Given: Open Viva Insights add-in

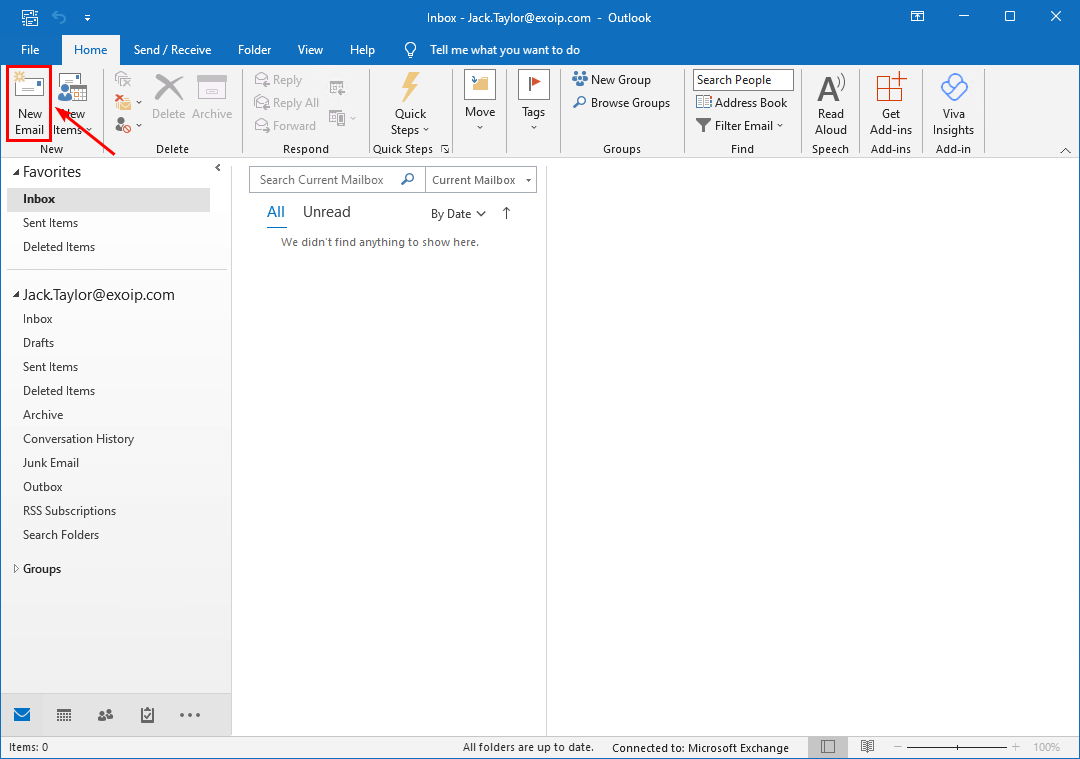Looking at the screenshot, I should pyautogui.click(x=953, y=104).
